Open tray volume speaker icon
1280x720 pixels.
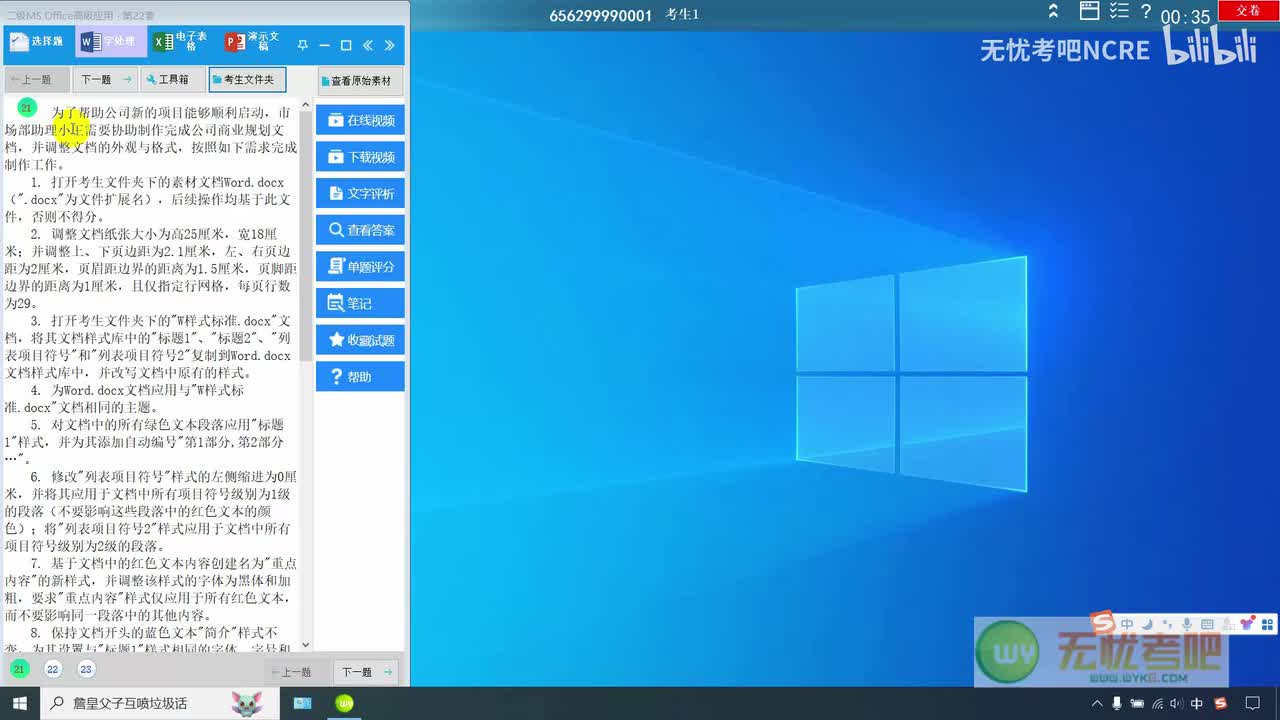pos(1177,703)
